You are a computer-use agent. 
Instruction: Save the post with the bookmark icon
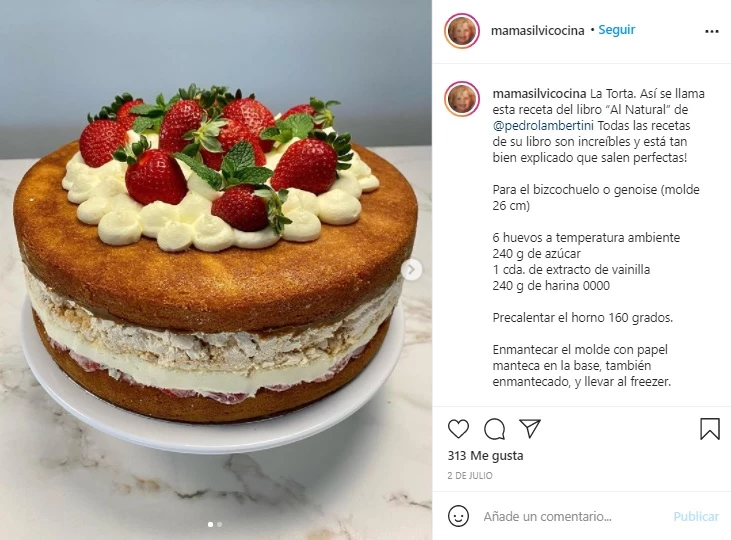(x=710, y=429)
